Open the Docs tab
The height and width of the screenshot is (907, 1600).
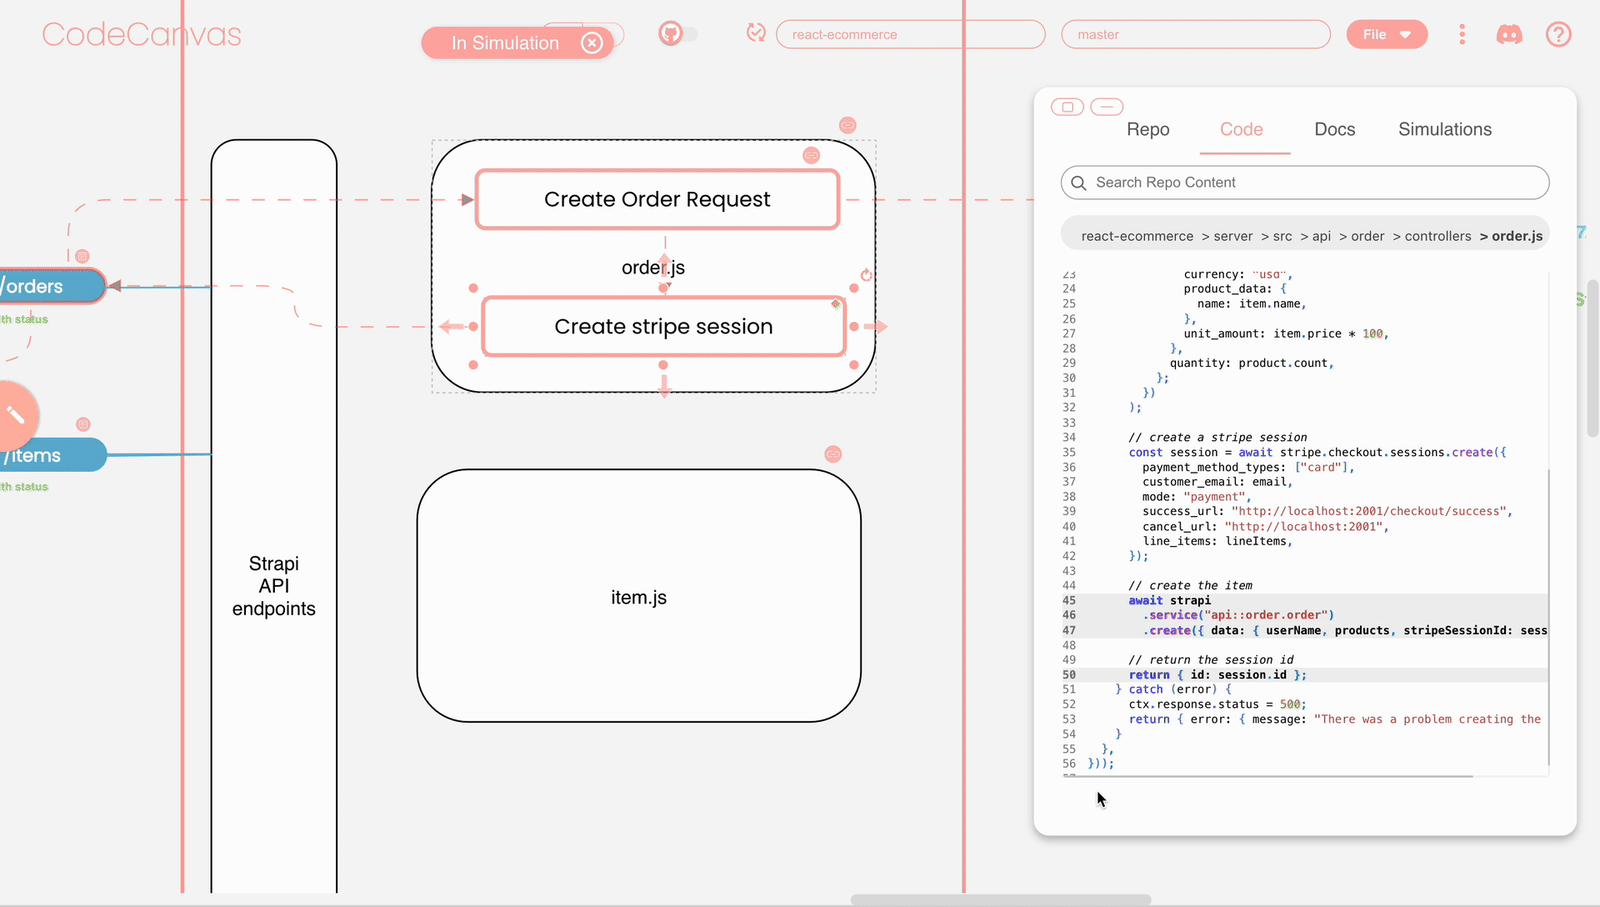tap(1334, 129)
